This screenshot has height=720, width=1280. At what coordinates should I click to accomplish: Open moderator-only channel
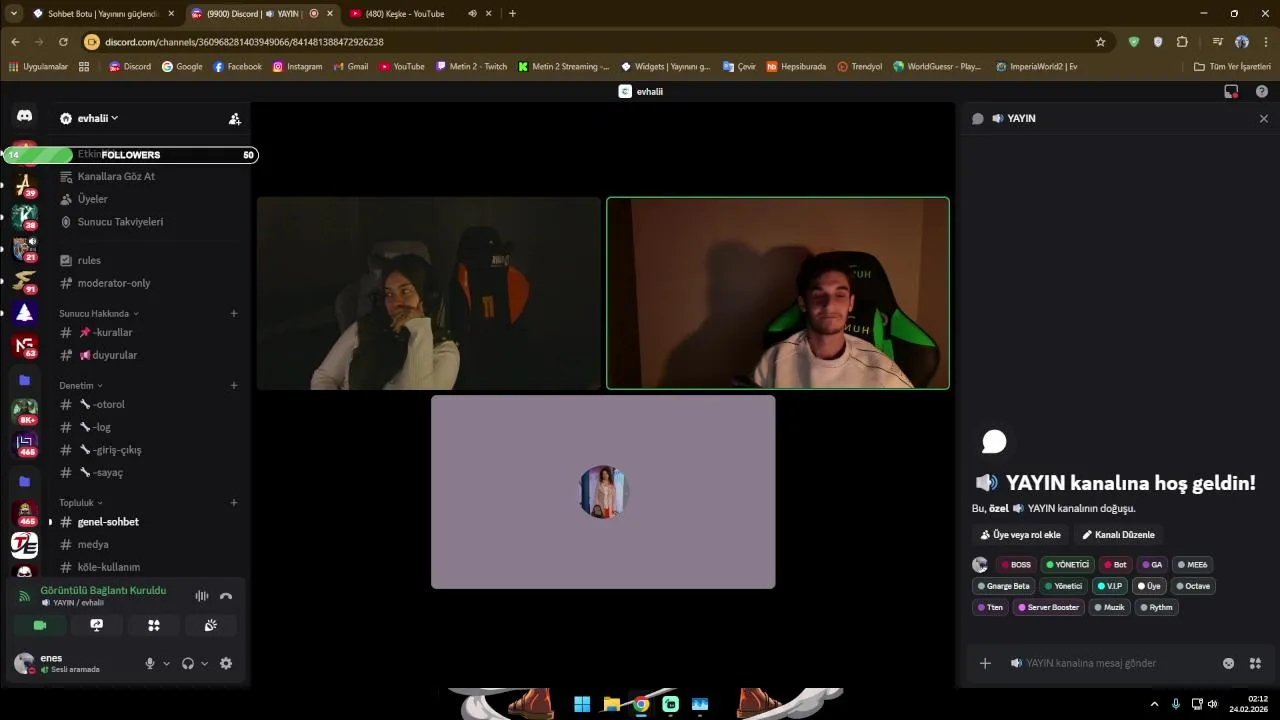click(x=114, y=283)
